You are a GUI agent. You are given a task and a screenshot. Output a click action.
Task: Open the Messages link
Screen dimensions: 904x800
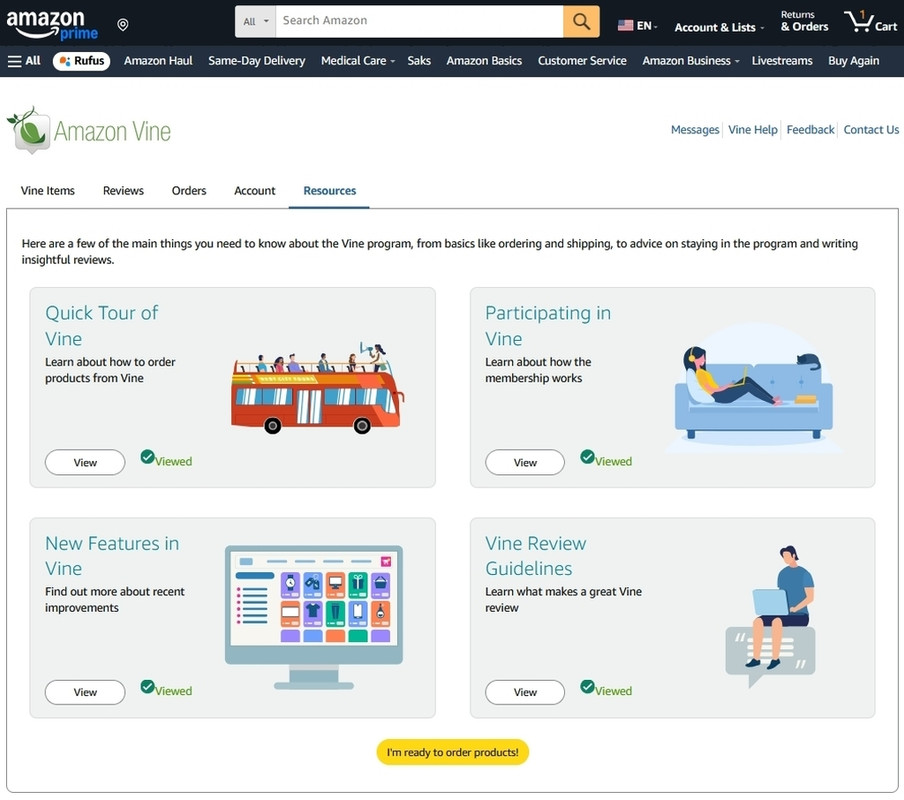point(695,130)
